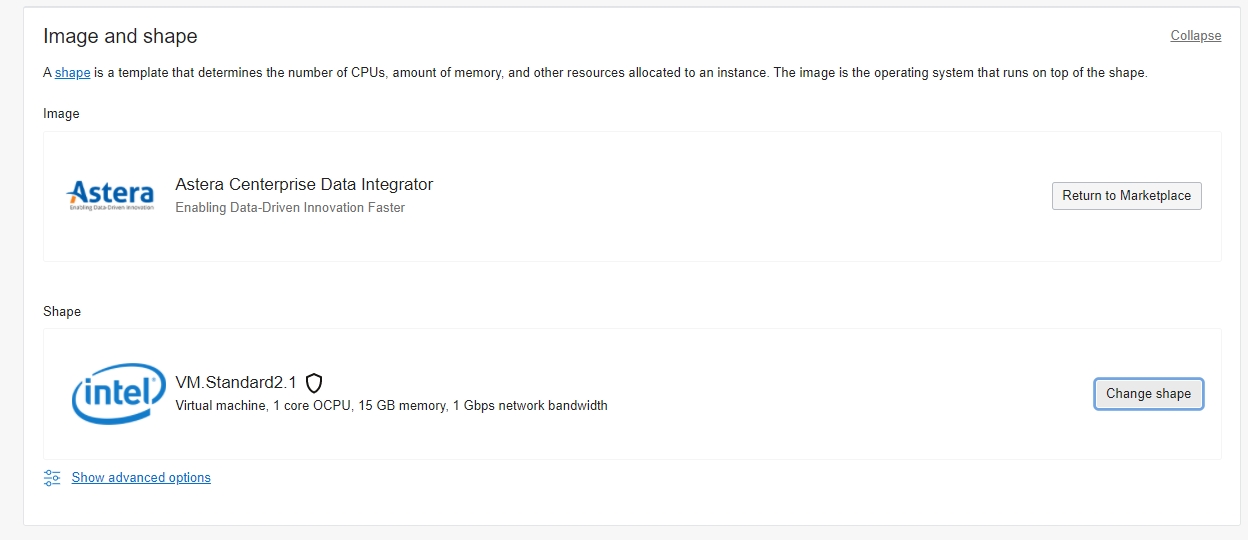This screenshot has width=1248, height=540.
Task: Click "Enabling Data-Driven Innovation Faster" subtitle
Action: 290,208
